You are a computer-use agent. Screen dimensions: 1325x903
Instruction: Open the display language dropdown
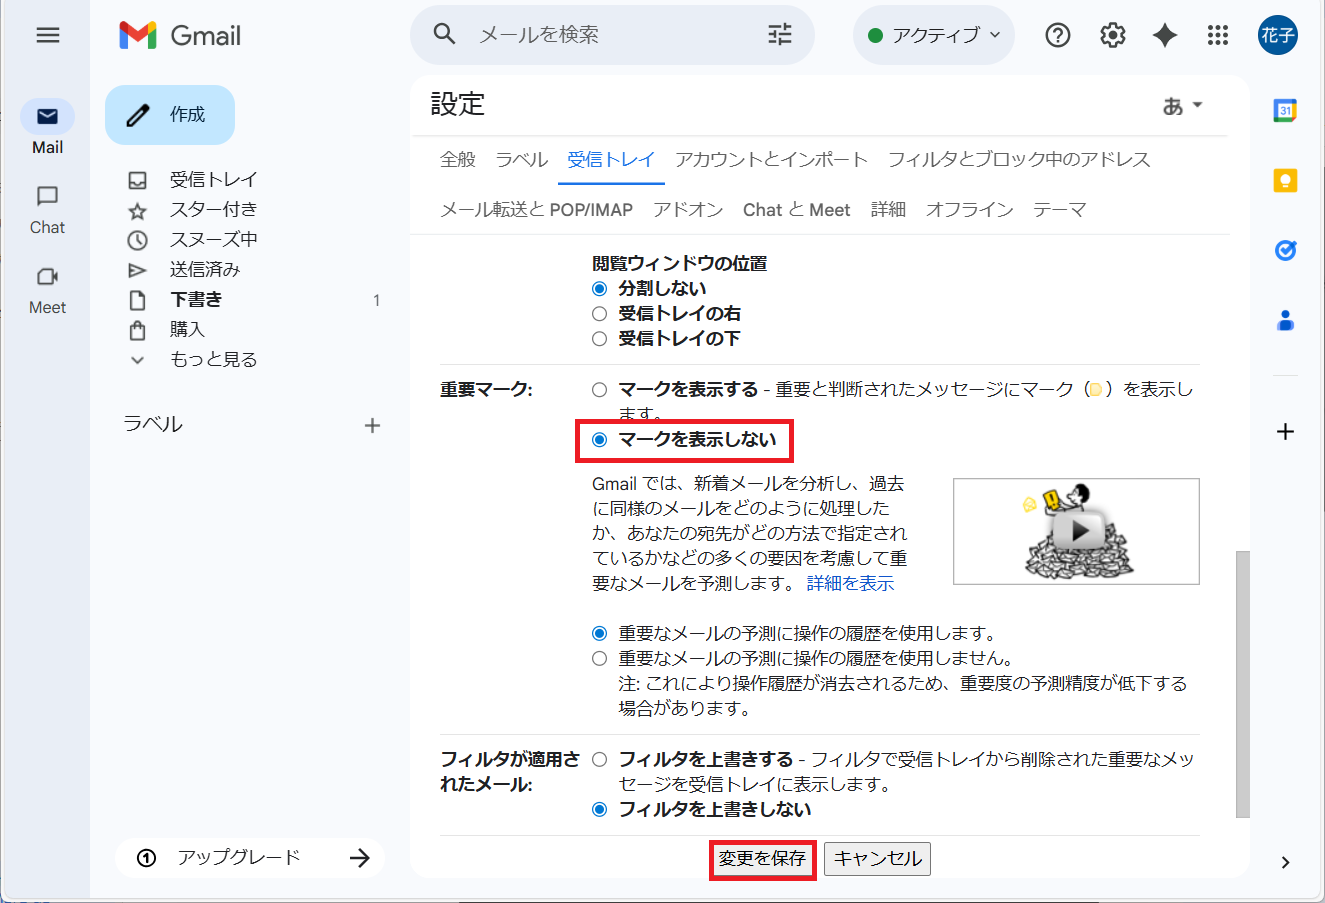coord(1181,104)
